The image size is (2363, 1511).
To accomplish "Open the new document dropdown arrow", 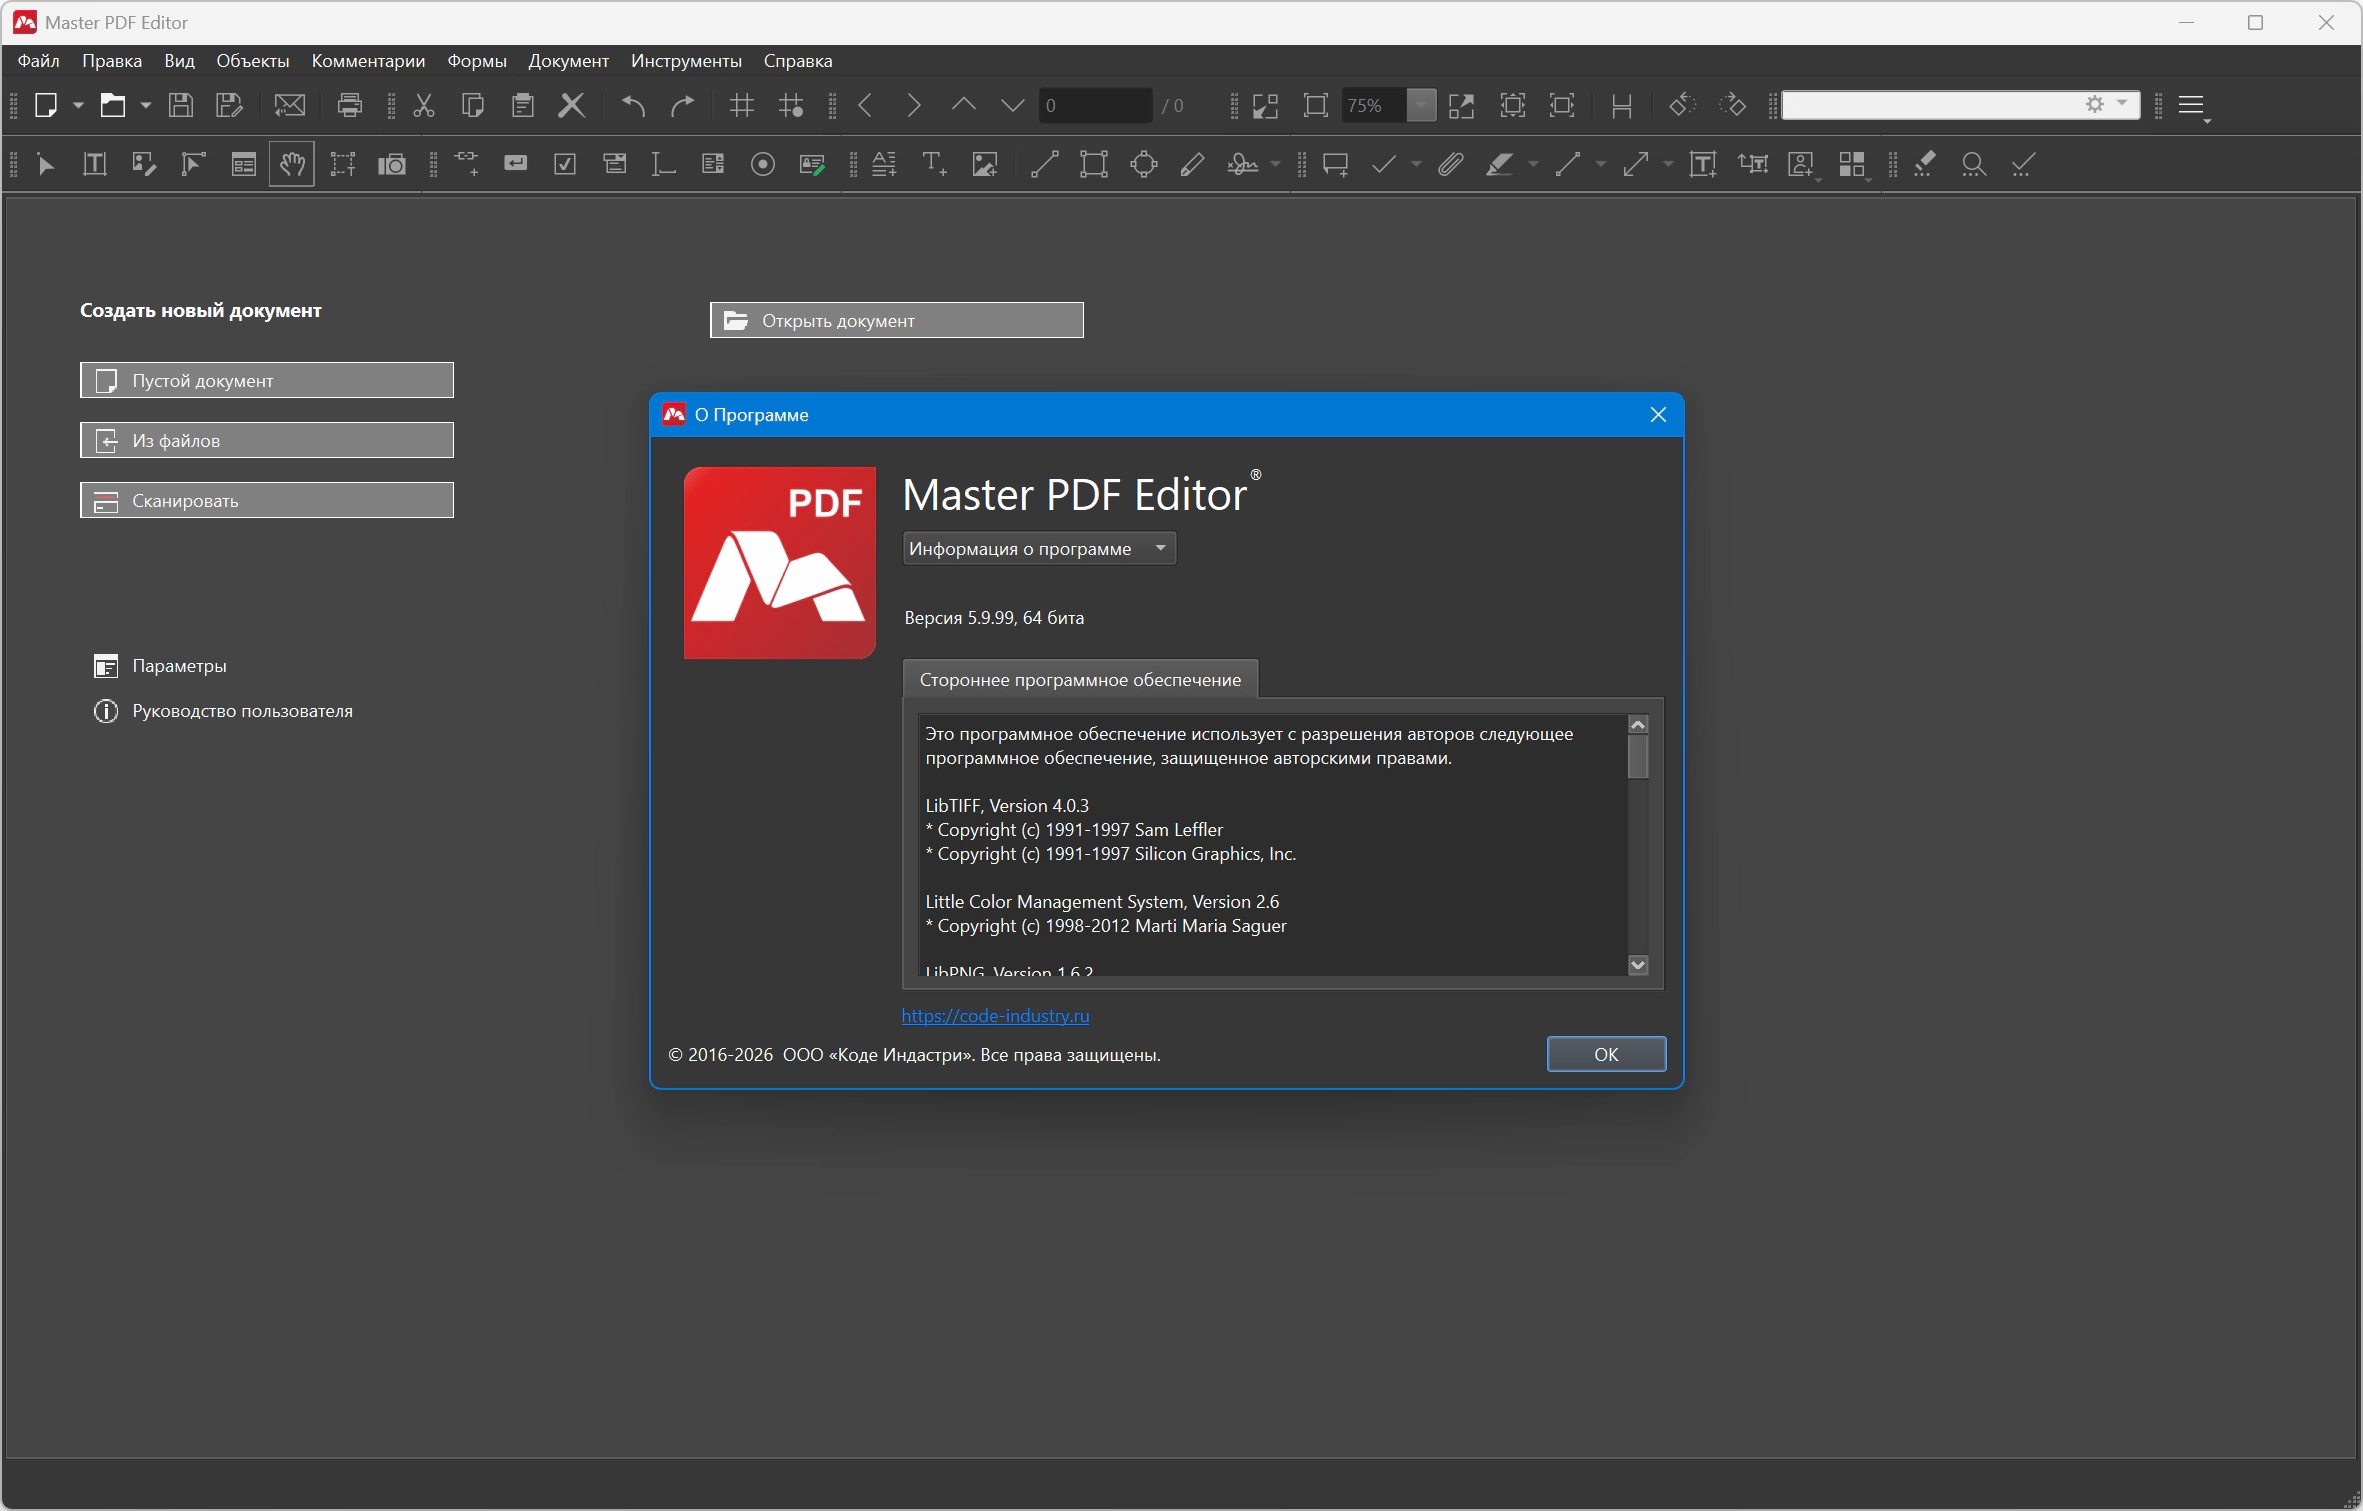I will coord(78,105).
